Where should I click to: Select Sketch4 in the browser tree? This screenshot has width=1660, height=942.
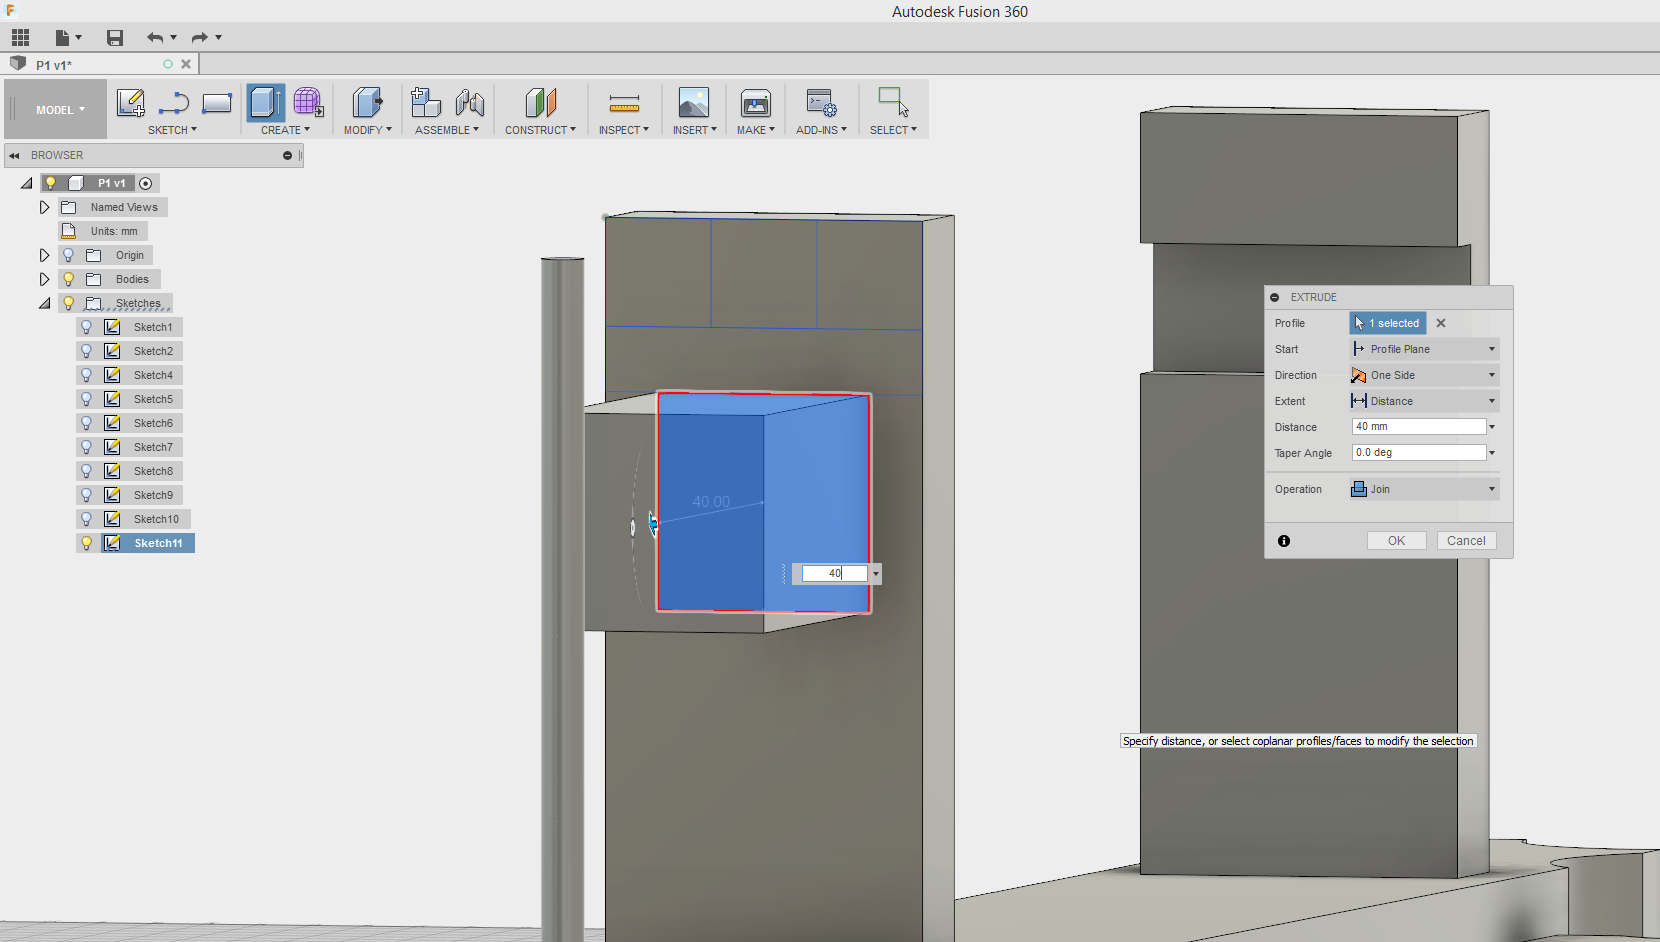(x=153, y=375)
